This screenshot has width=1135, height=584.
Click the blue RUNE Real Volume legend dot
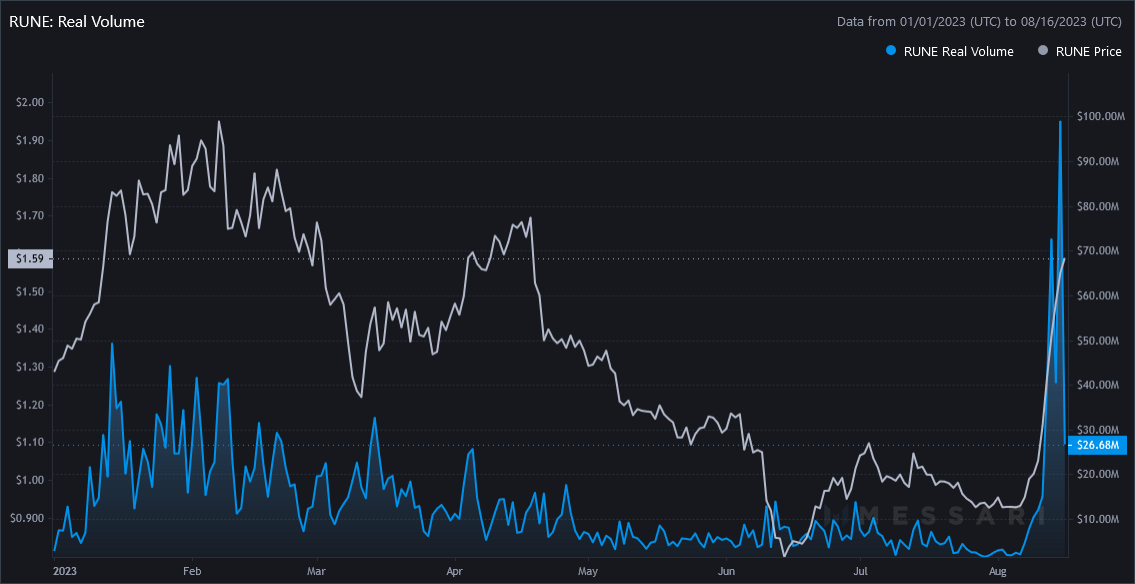[x=891, y=51]
